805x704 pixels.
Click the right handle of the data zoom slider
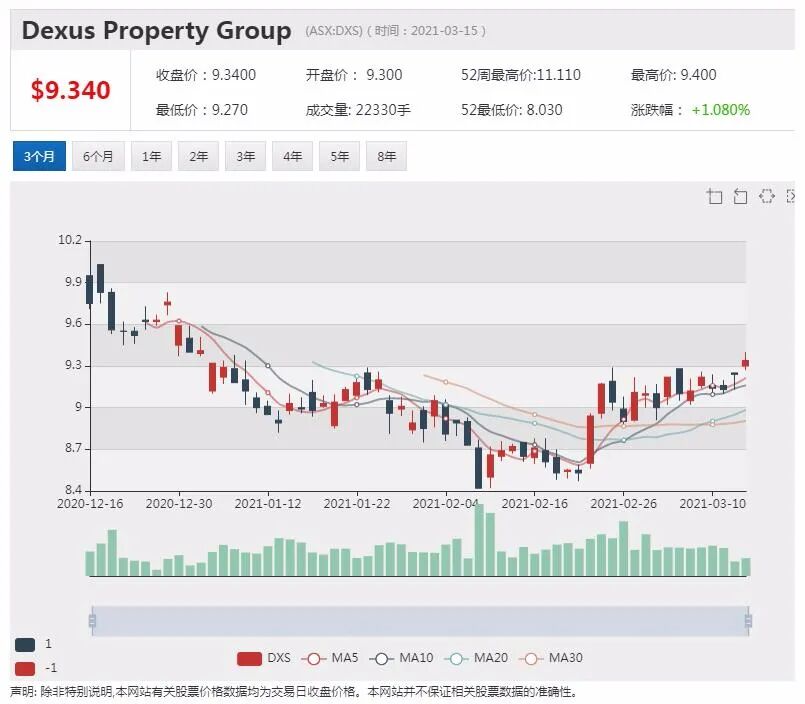coord(749,621)
